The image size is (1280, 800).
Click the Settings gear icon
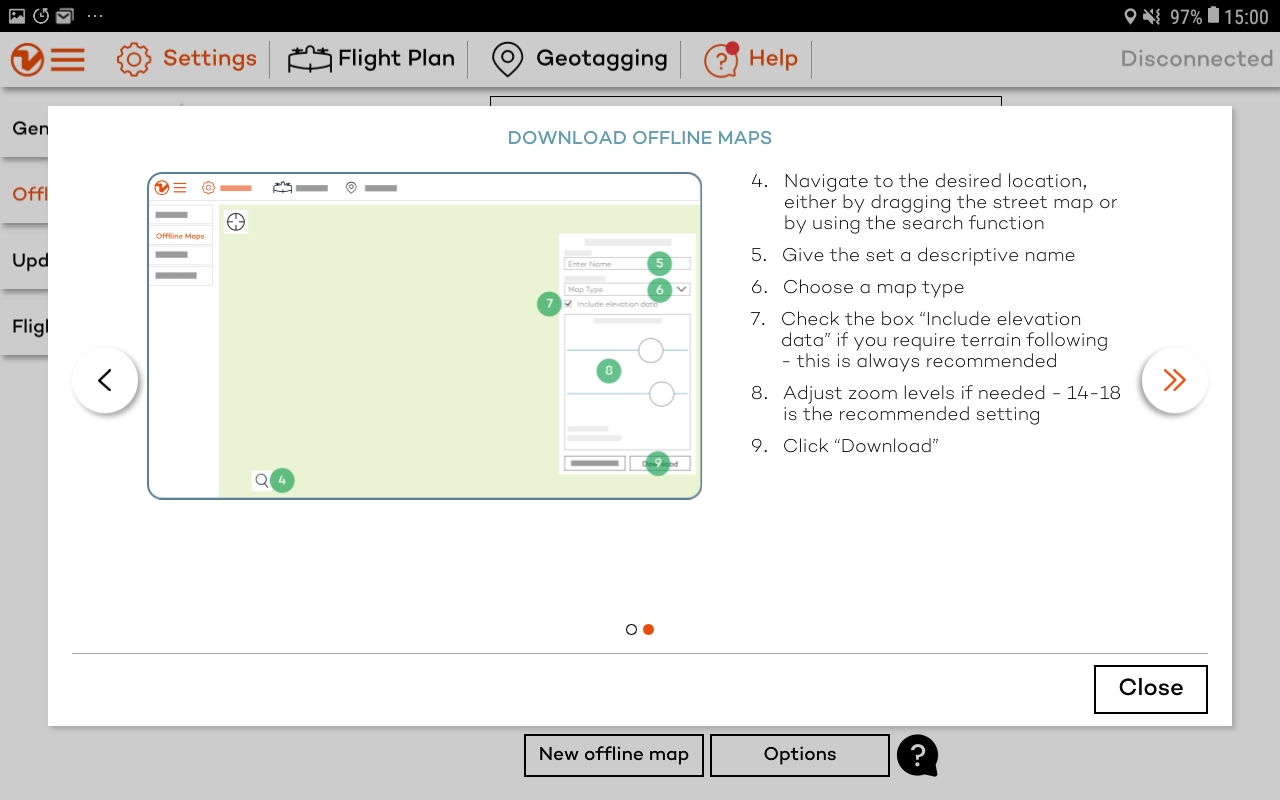(134, 60)
